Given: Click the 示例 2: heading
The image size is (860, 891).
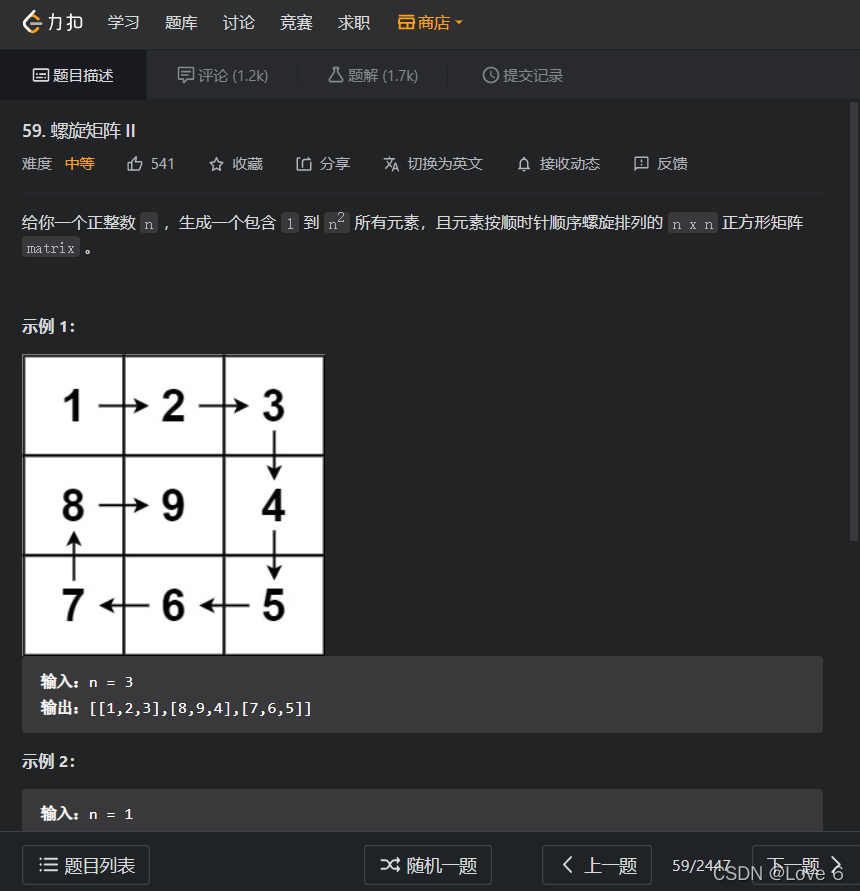Looking at the screenshot, I should click(48, 761).
